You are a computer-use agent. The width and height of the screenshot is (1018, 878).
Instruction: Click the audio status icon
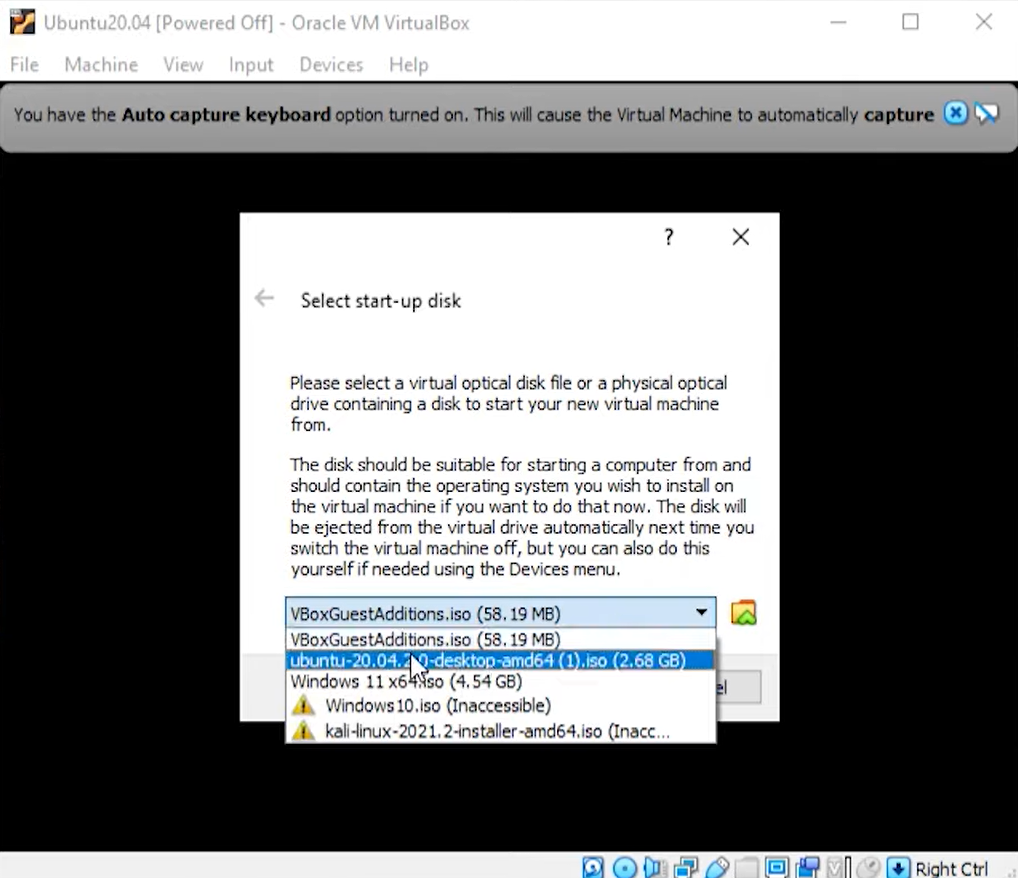click(x=655, y=867)
